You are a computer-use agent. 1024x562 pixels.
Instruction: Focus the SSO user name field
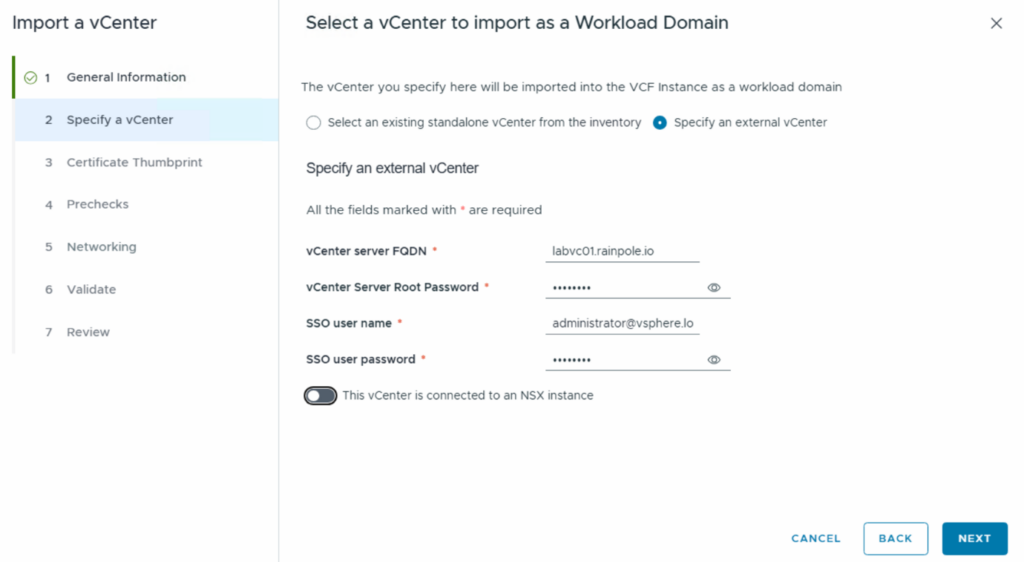(622, 324)
